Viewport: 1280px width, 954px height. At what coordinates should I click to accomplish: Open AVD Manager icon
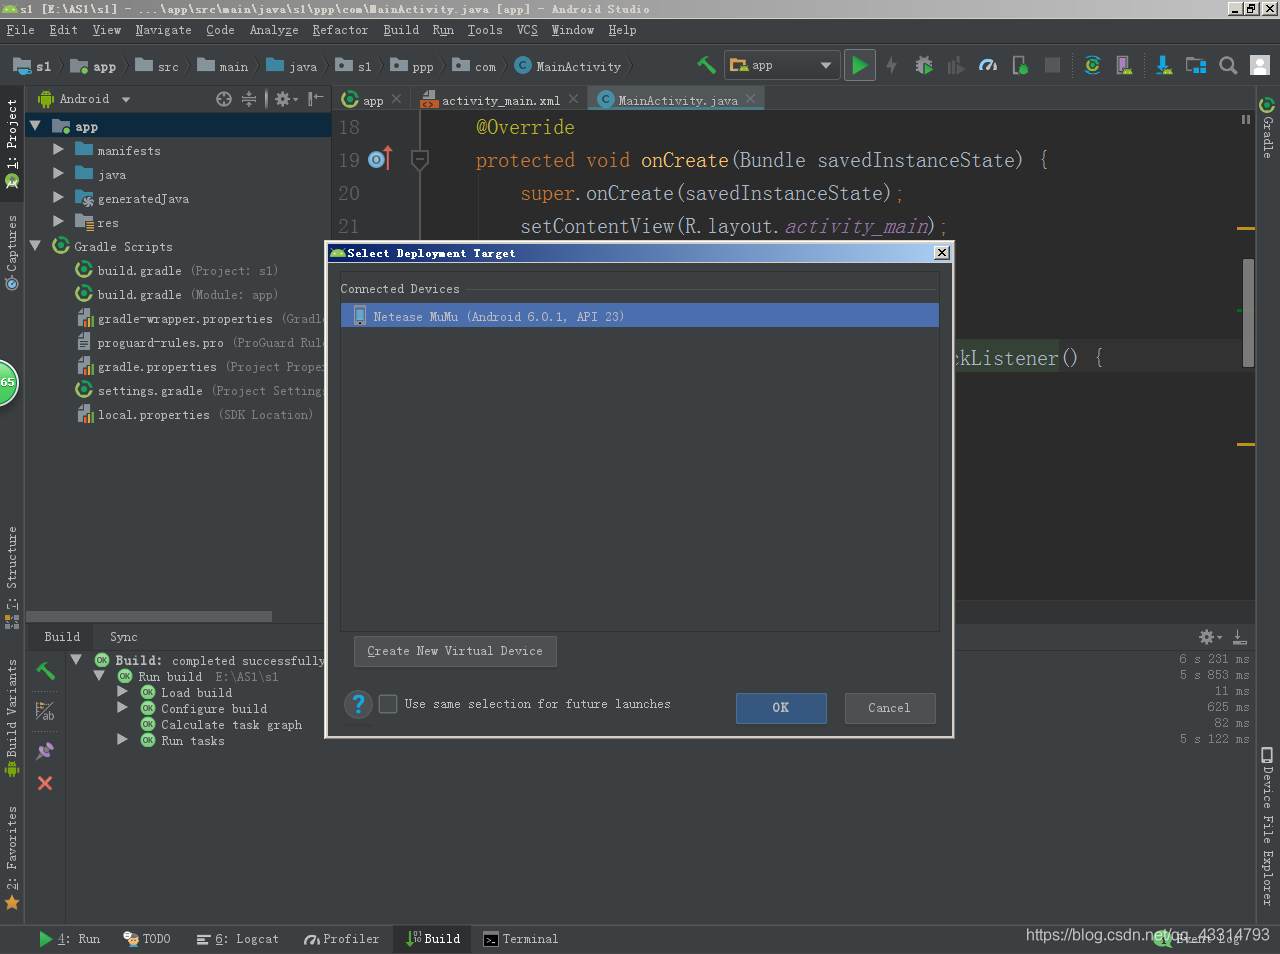[x=1124, y=65]
